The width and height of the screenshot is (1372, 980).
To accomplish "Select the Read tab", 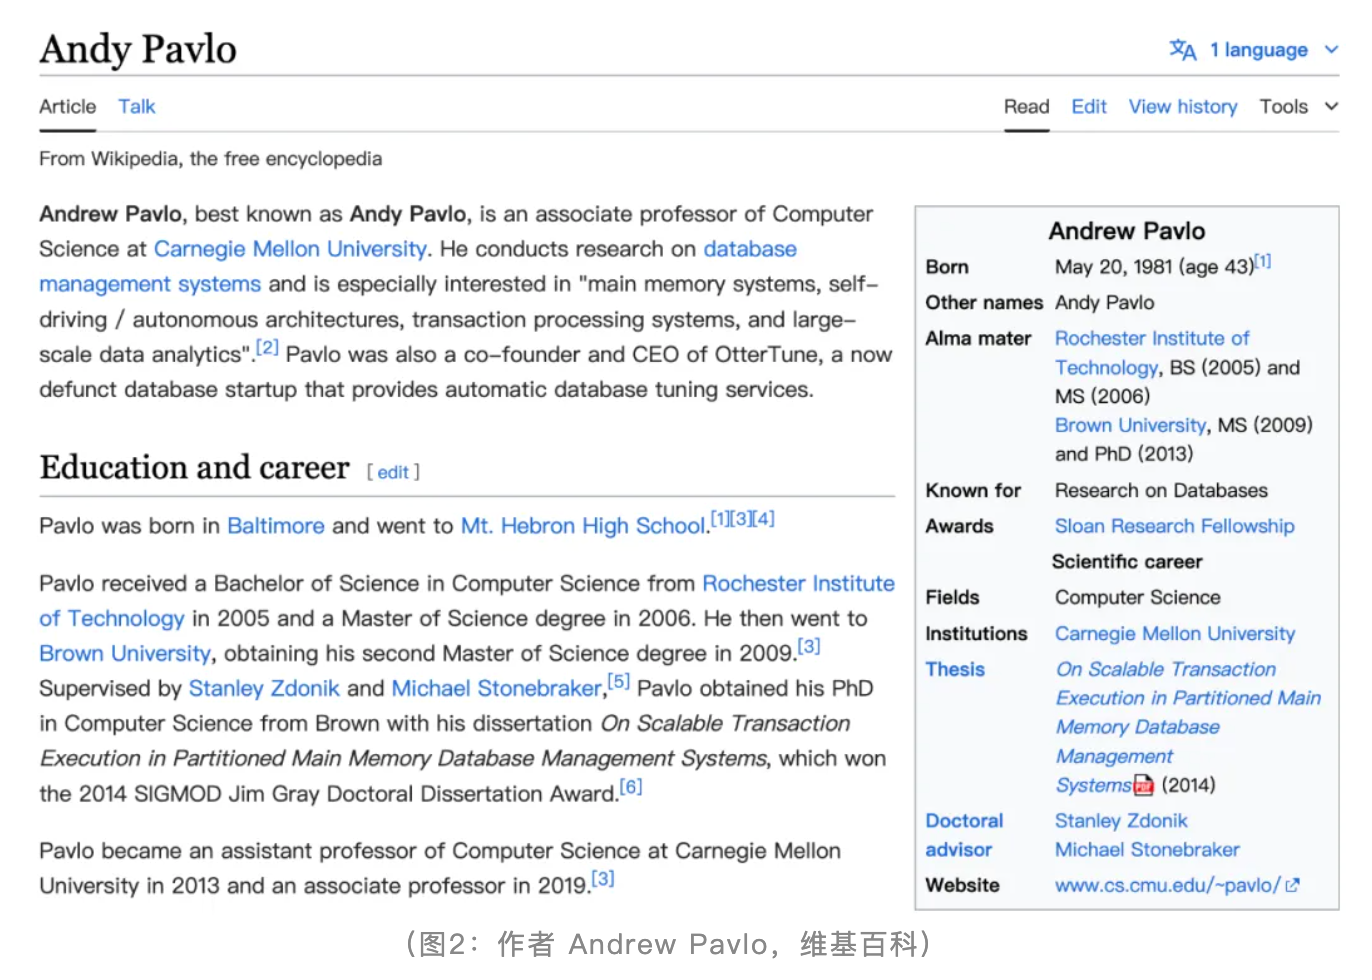I will point(1026,107).
